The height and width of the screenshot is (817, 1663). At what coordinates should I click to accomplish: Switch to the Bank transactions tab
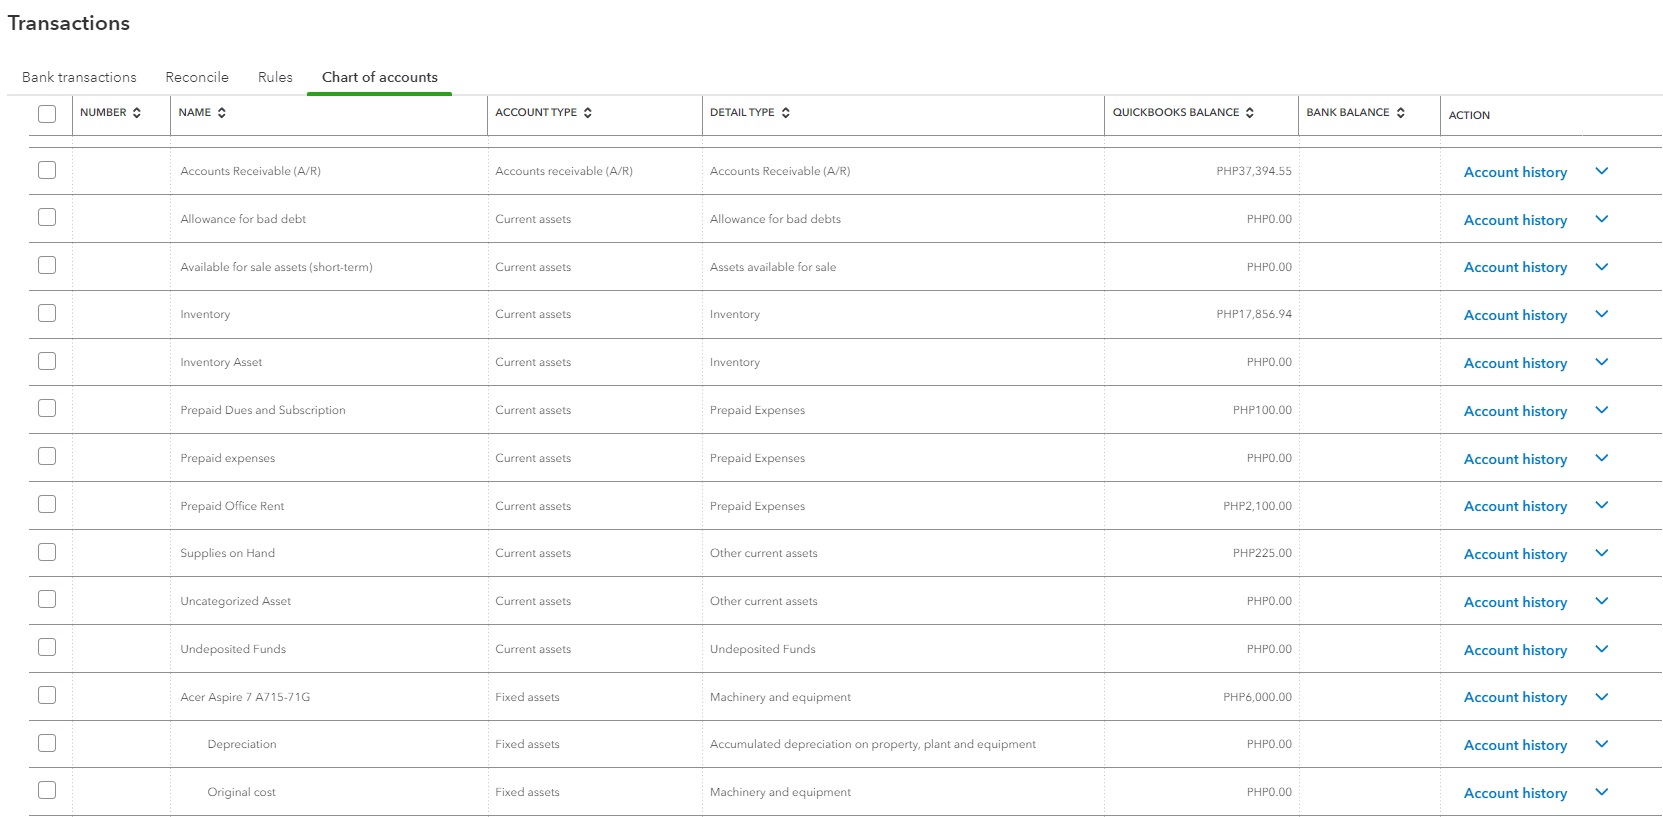coord(79,77)
